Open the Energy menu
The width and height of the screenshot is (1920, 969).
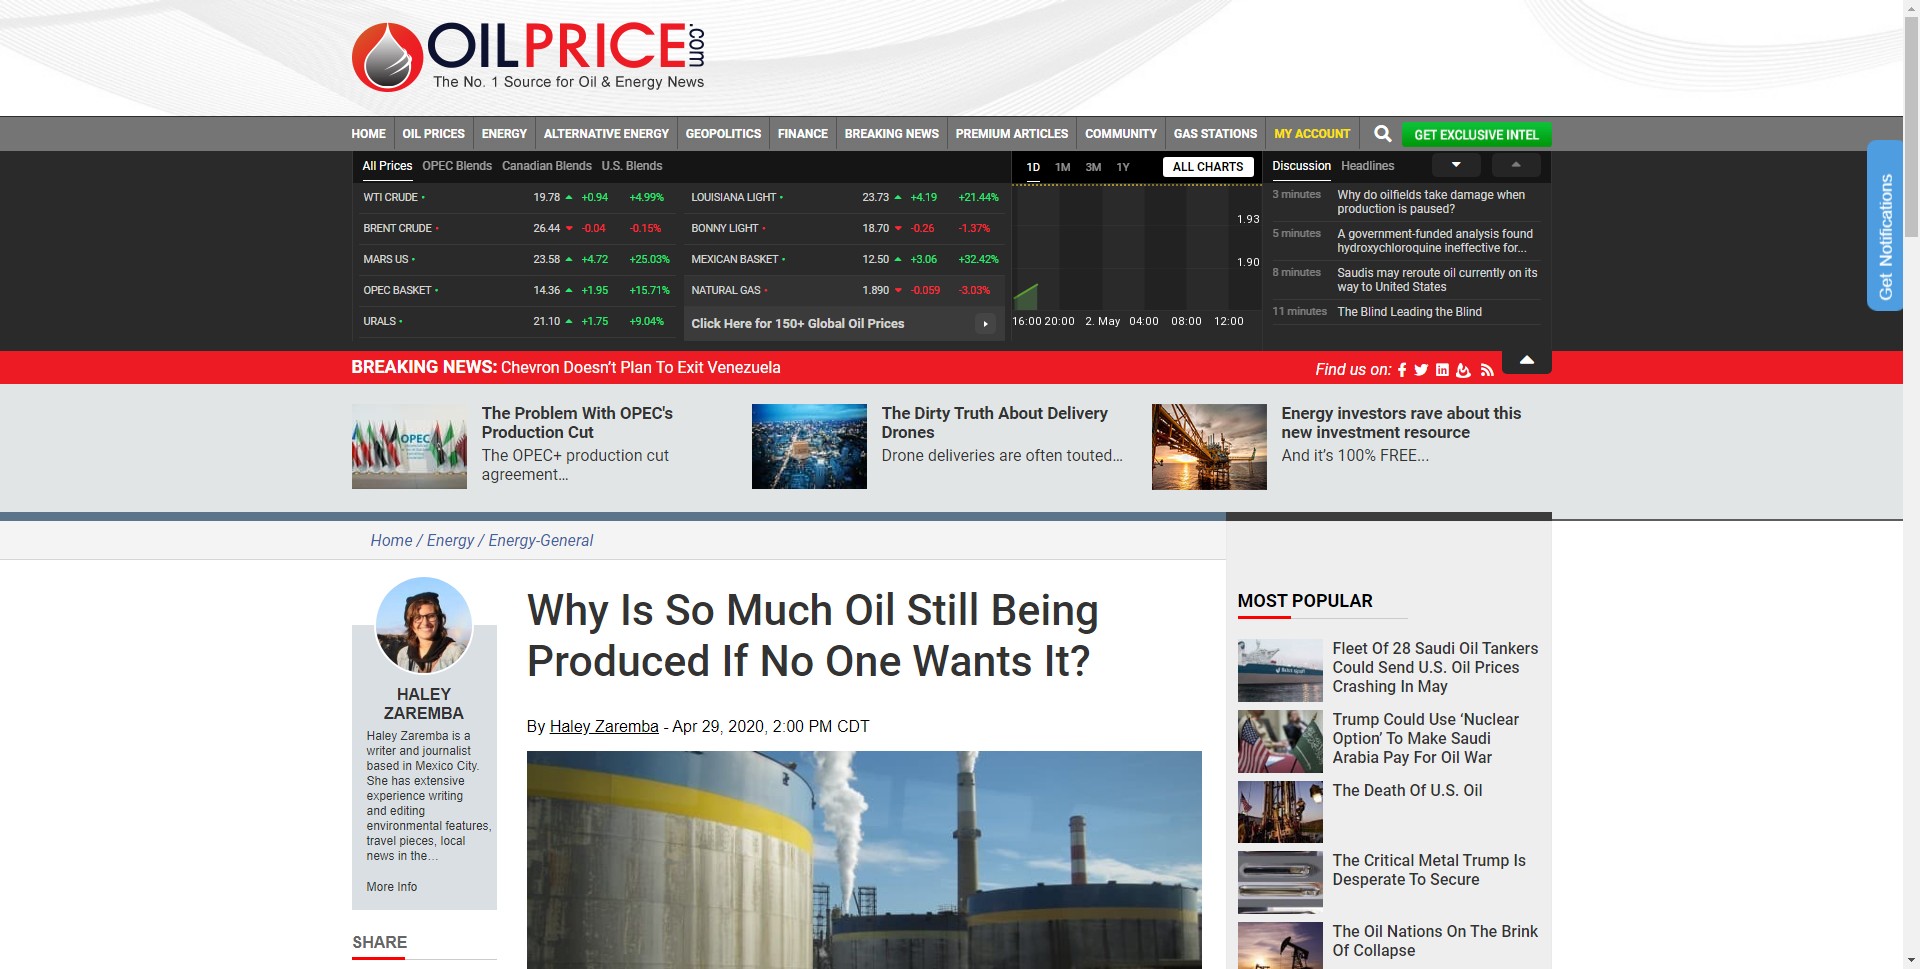(504, 134)
